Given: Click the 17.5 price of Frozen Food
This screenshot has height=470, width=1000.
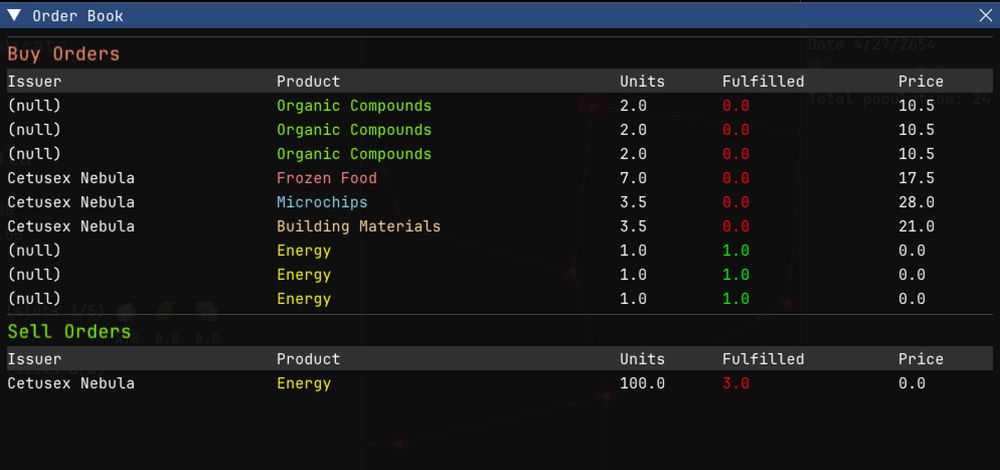Looking at the screenshot, I should coord(916,178).
